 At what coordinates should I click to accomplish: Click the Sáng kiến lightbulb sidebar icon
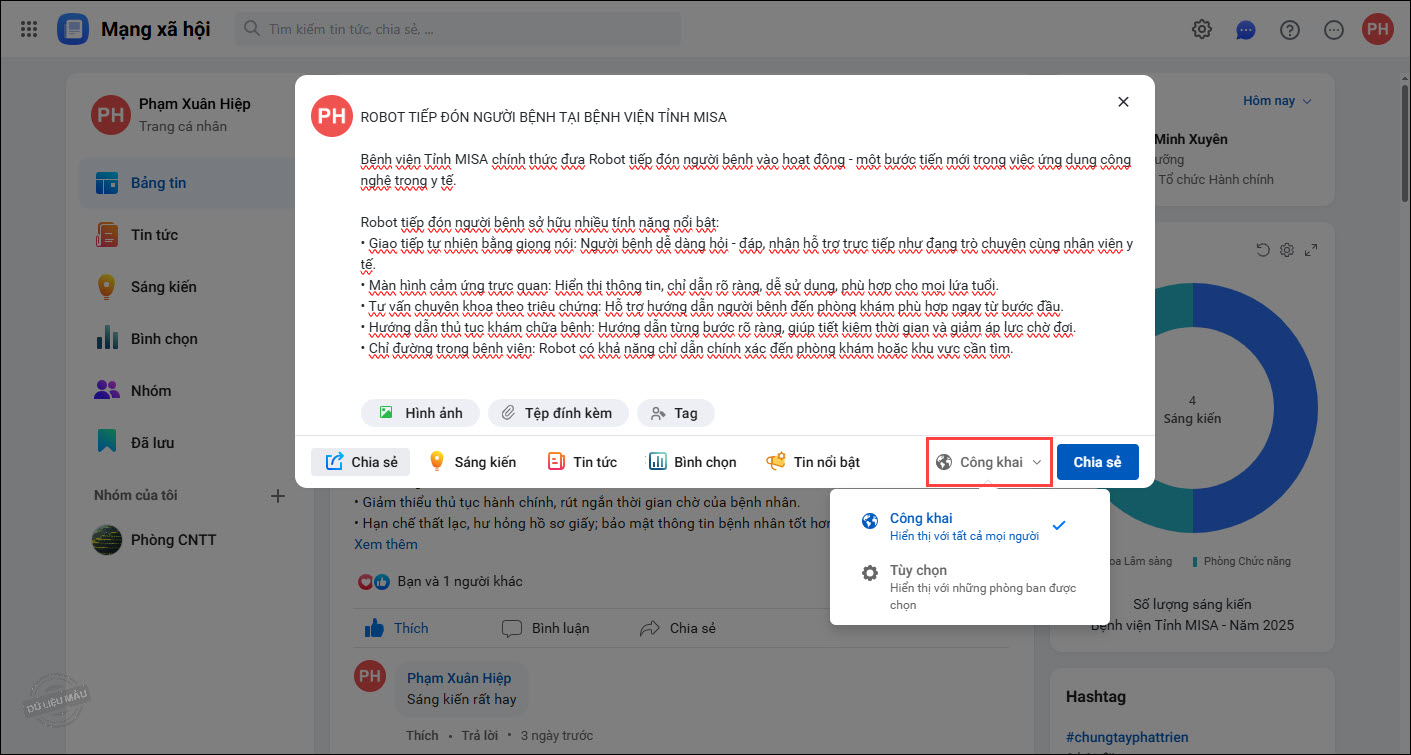click(107, 287)
